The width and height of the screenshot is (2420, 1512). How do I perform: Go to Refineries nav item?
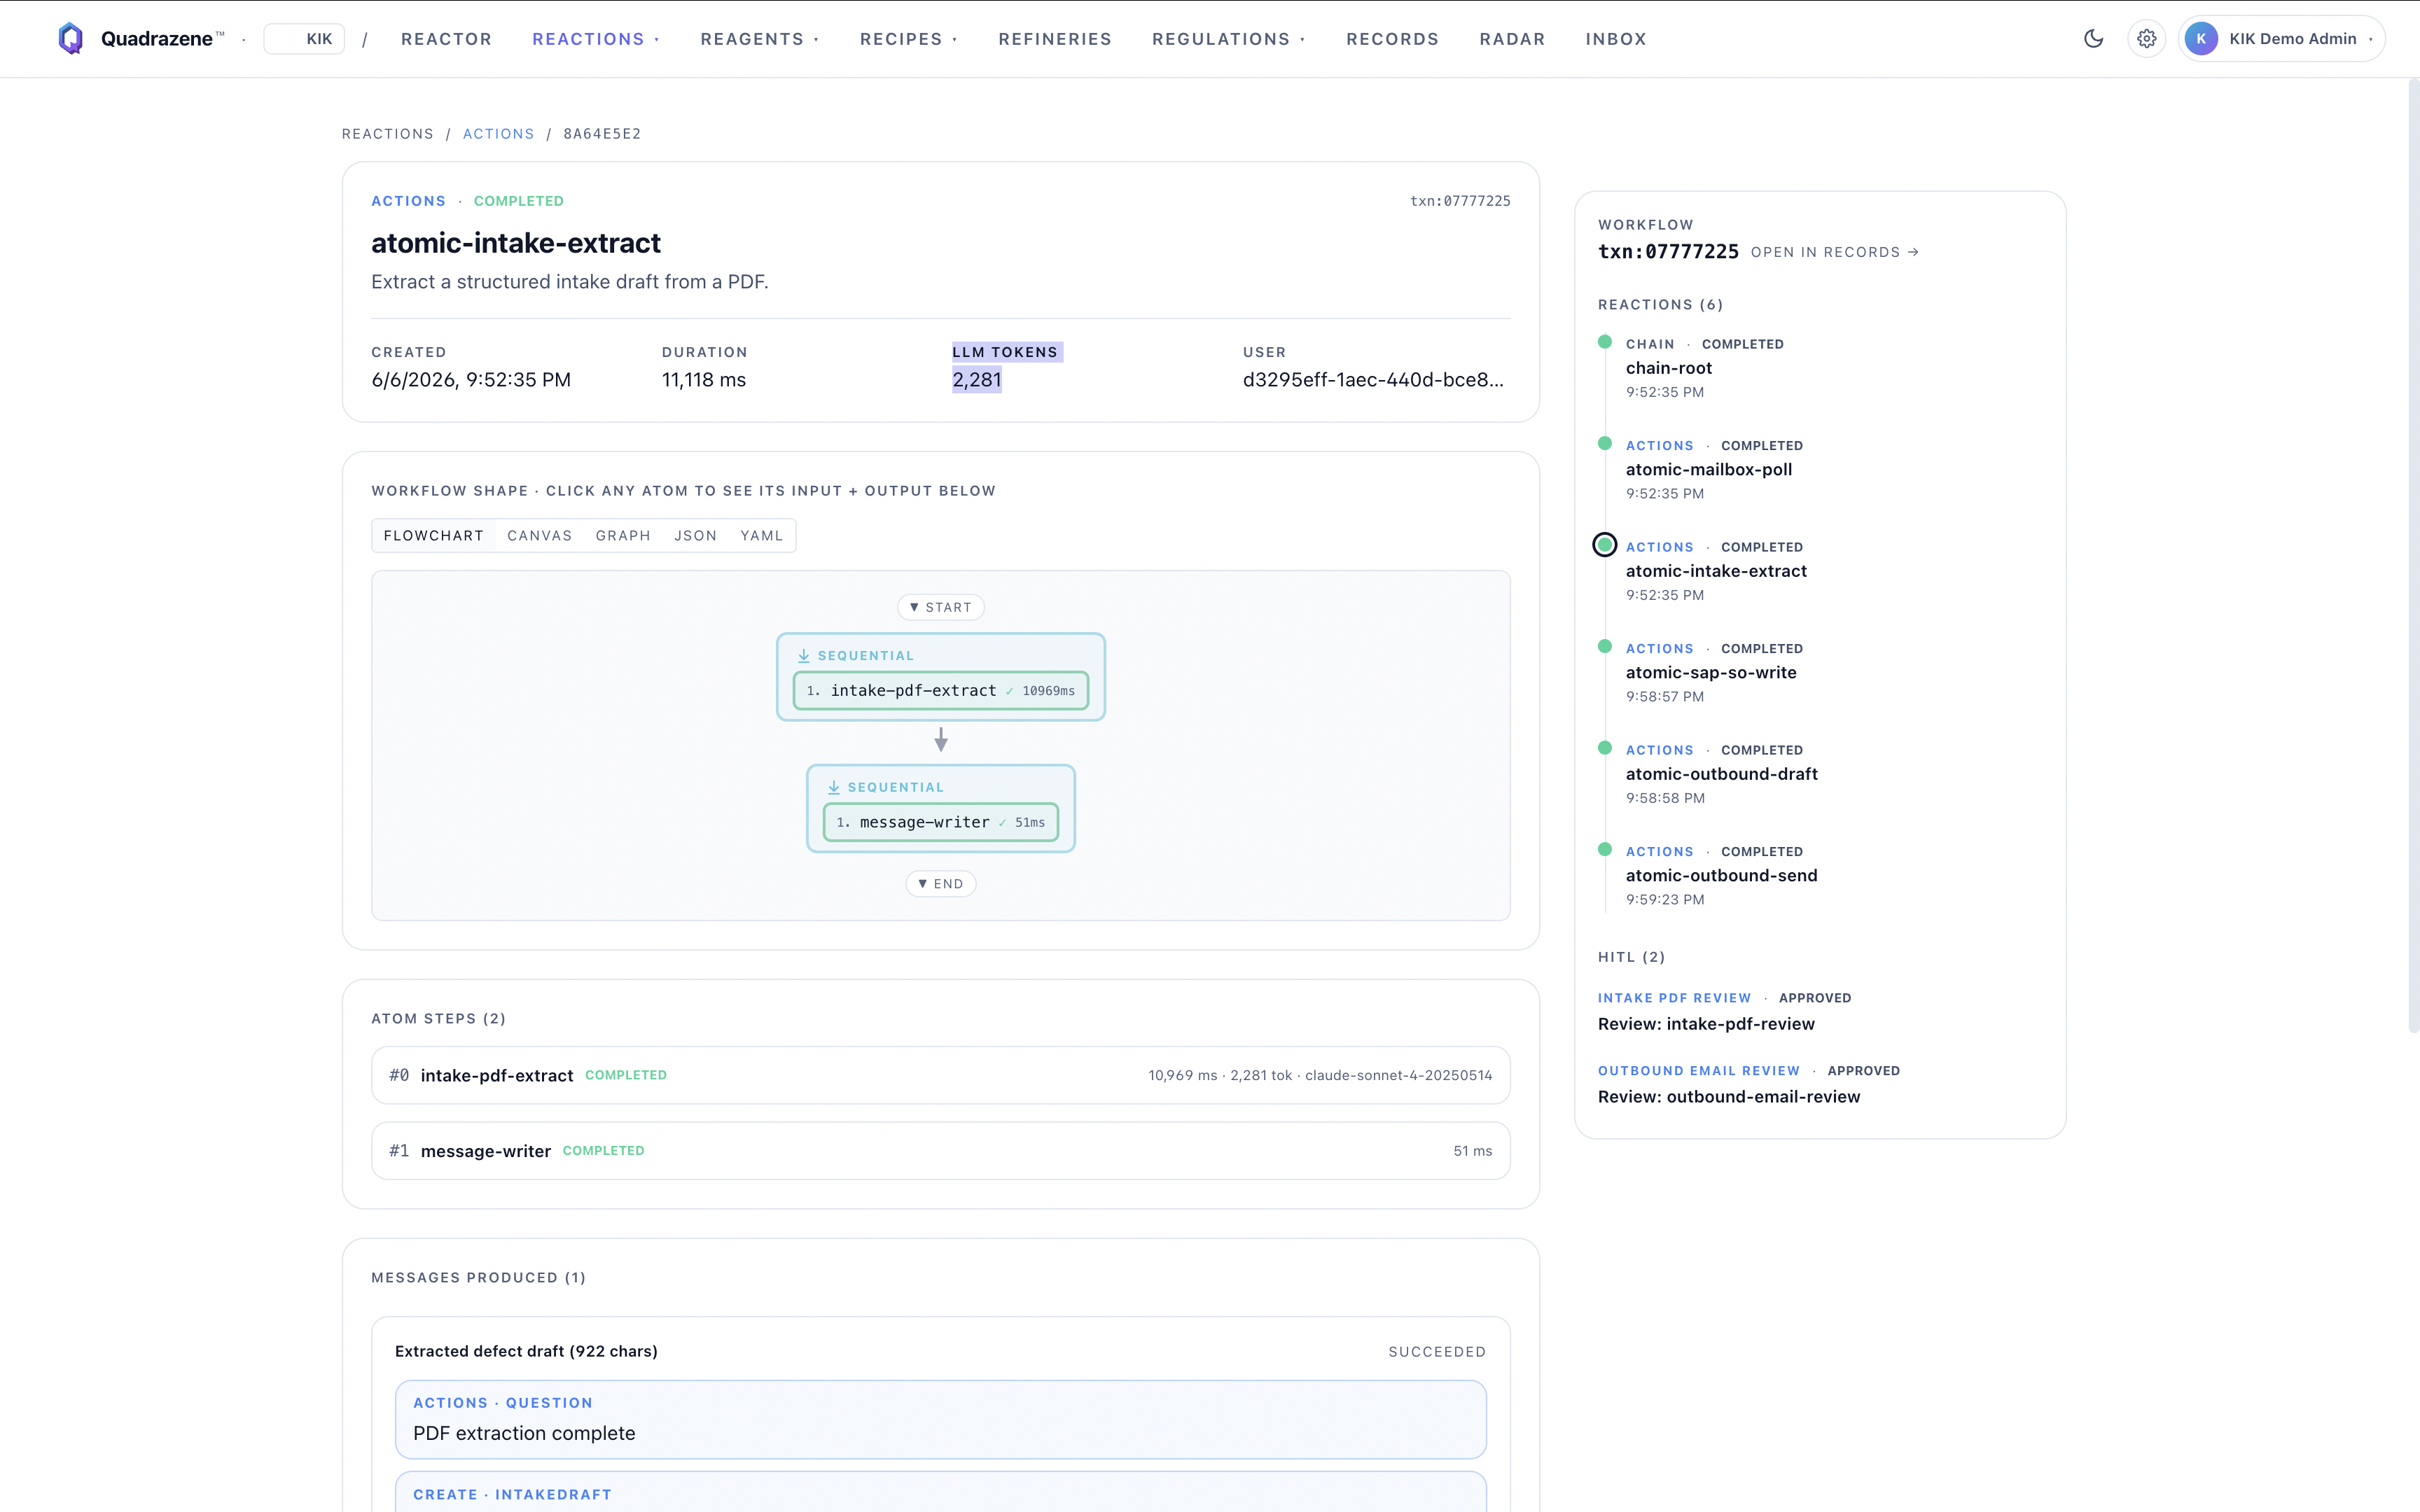tap(1055, 39)
